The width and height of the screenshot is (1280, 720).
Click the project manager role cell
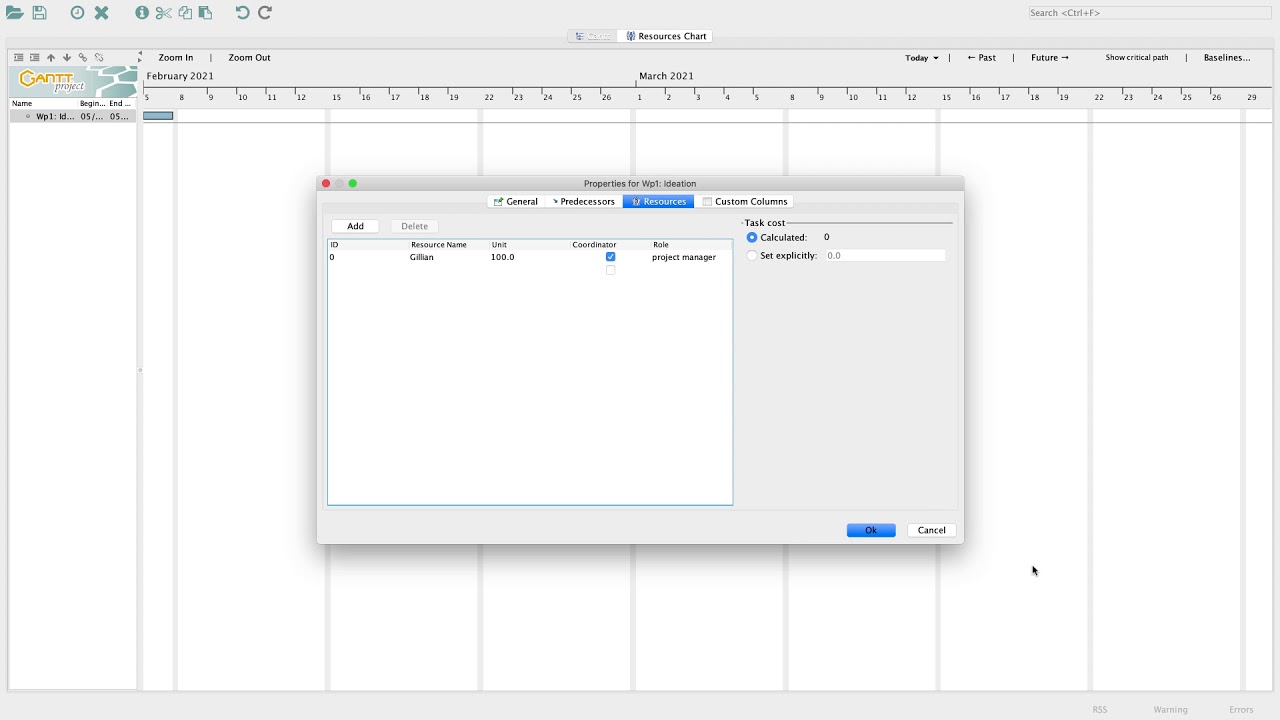(690, 257)
